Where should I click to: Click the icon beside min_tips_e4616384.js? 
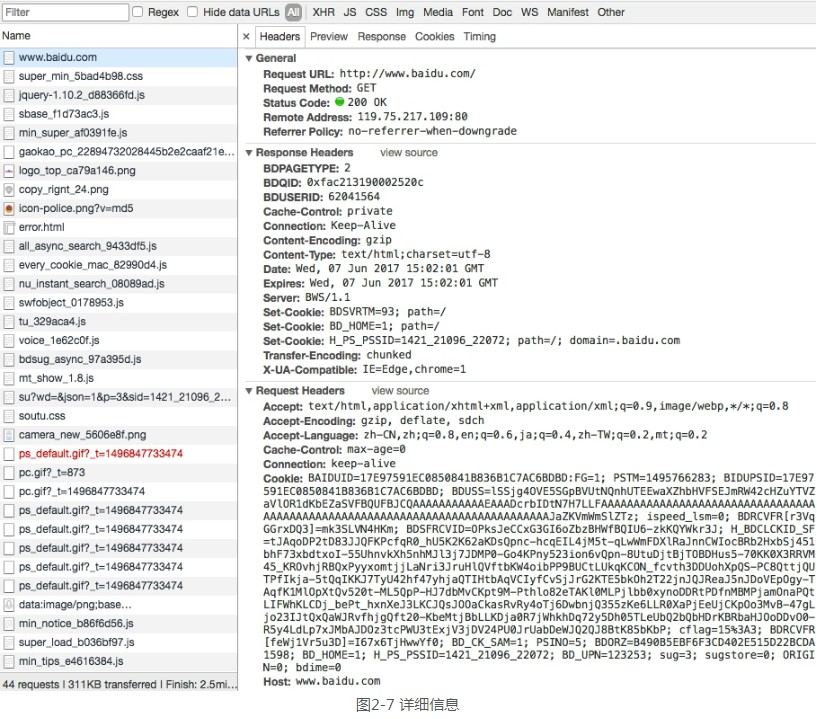click(9, 661)
